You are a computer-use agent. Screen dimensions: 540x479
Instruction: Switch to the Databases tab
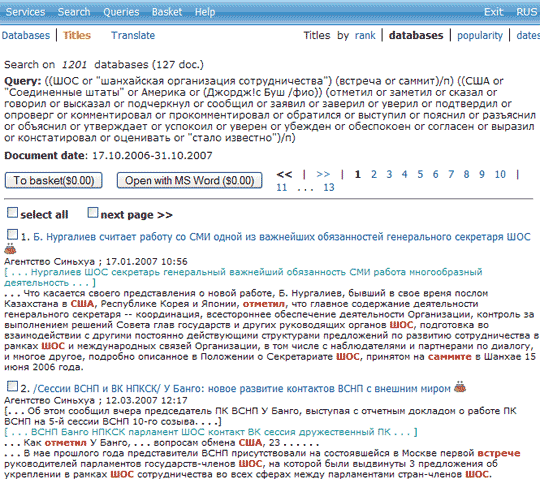pyautogui.click(x=26, y=35)
